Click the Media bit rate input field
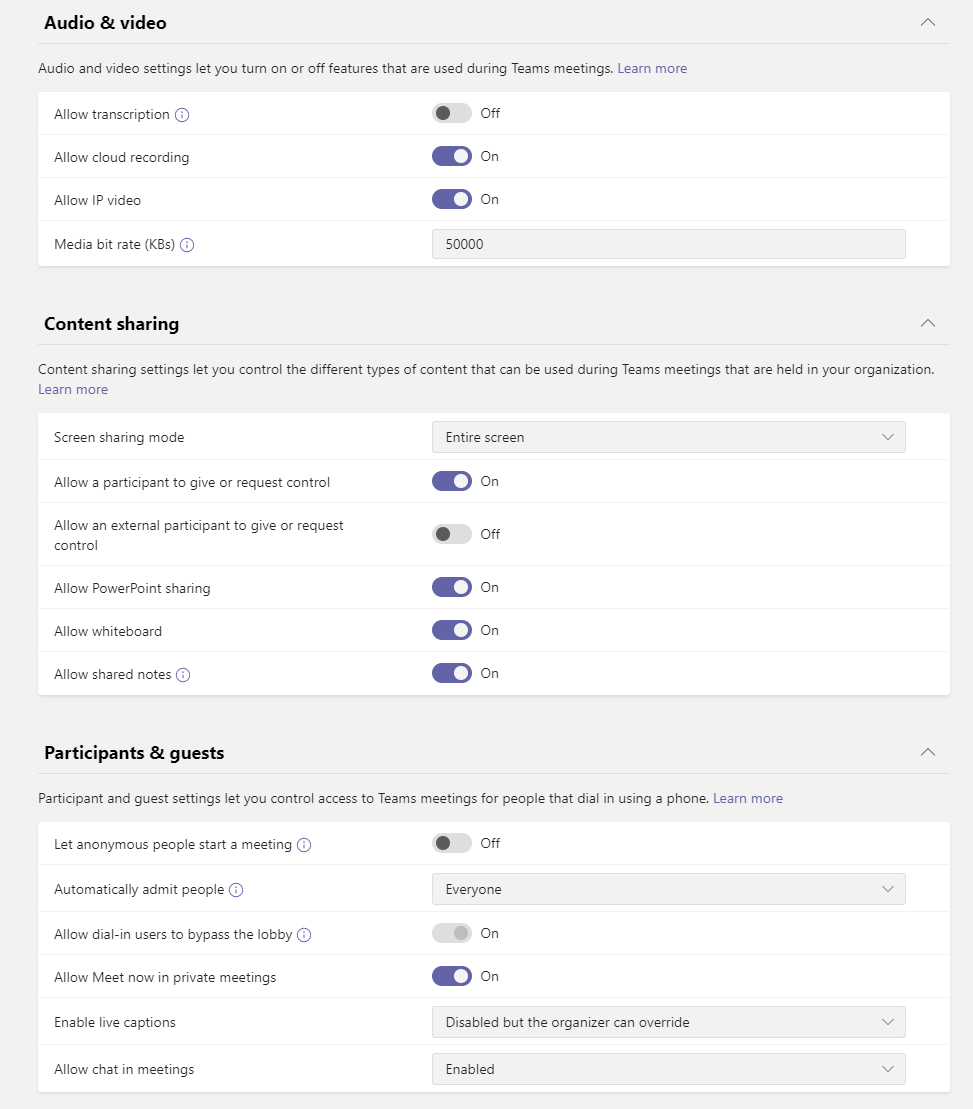 tap(668, 244)
